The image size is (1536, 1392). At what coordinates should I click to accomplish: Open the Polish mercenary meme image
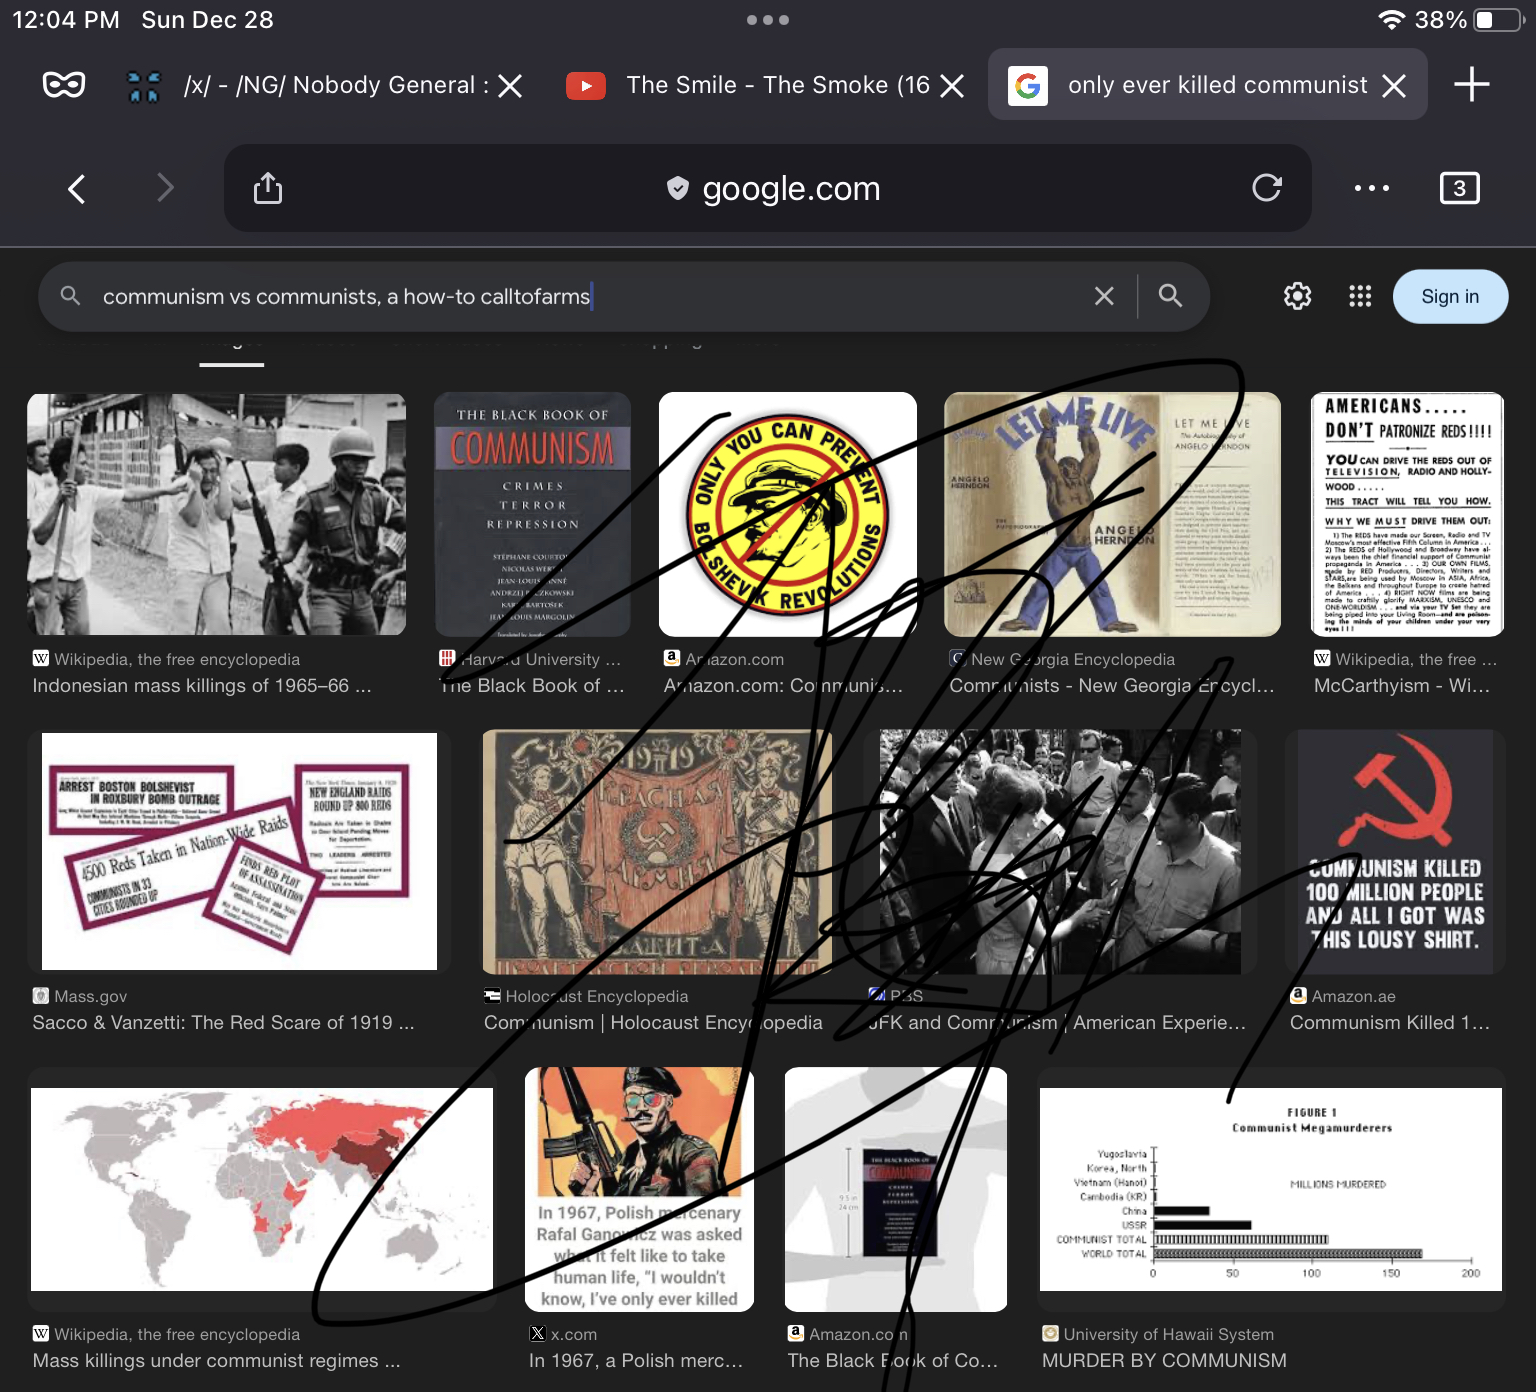coord(639,1189)
